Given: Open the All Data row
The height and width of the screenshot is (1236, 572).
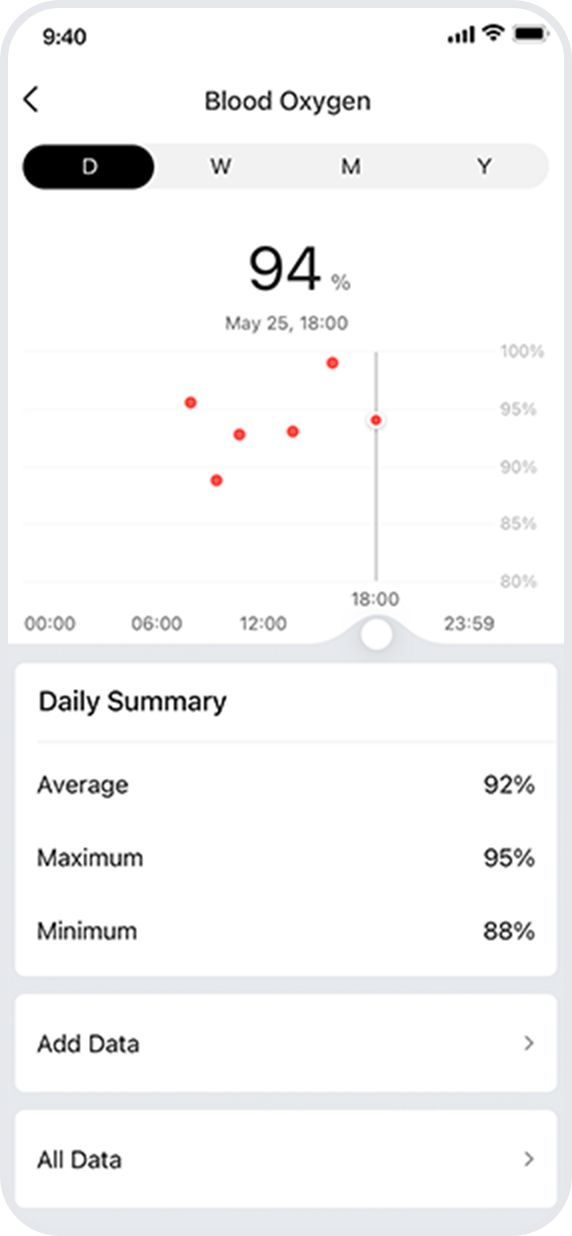Looking at the screenshot, I should pyautogui.click(x=286, y=1159).
